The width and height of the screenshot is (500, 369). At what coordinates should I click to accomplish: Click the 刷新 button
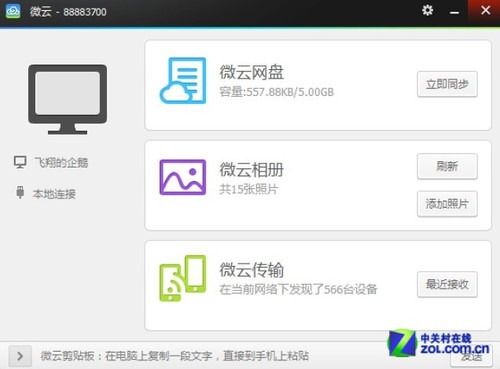coord(447,166)
